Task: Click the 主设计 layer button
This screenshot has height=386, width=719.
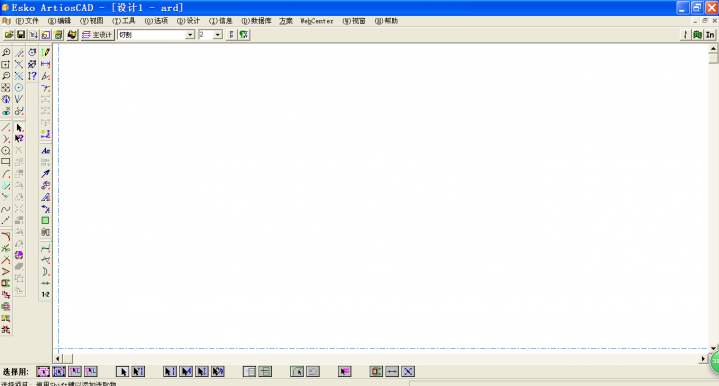Action: click(x=97, y=35)
